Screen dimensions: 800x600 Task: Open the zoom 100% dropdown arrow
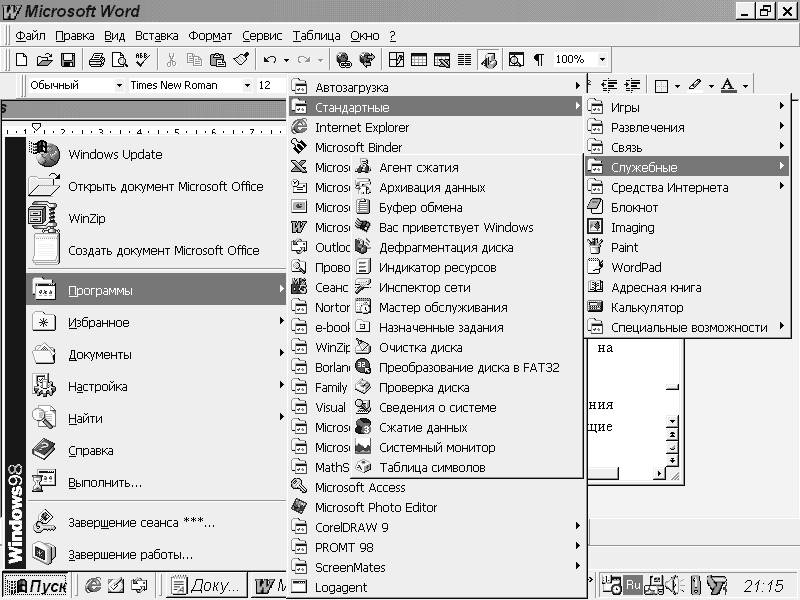[x=602, y=60]
